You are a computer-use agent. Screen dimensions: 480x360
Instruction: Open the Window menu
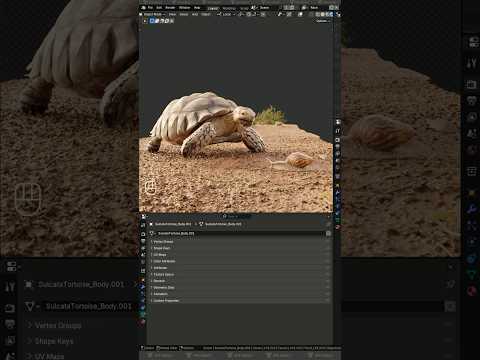[185, 7]
